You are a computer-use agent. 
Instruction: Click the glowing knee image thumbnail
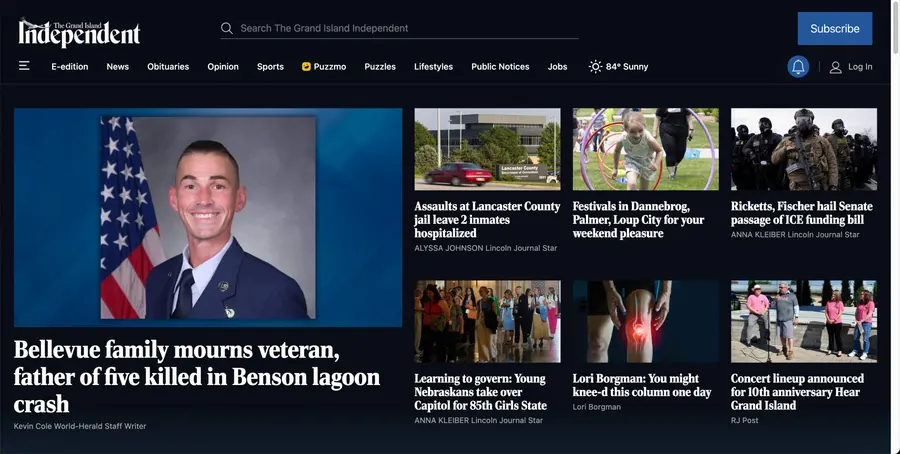click(x=646, y=321)
